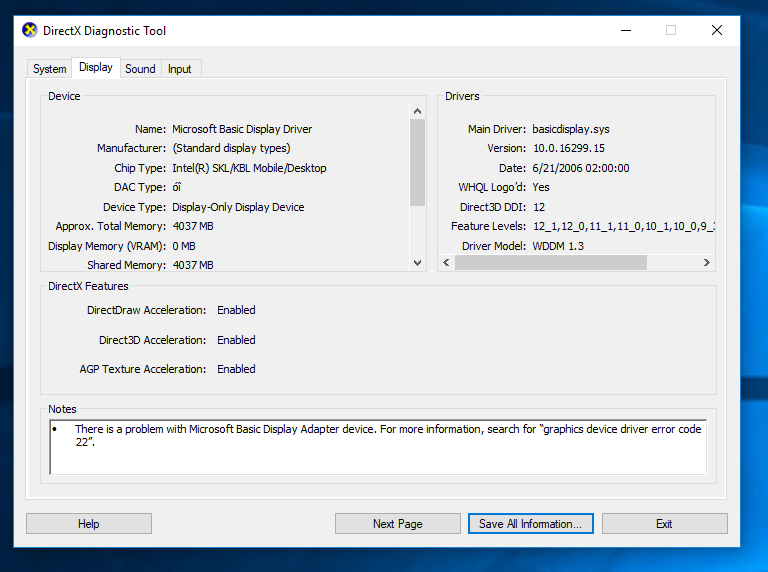Click 'Intel(R) SKL/KBL Mobile/Desktop' chip type value
The image size is (768, 572).
point(249,168)
